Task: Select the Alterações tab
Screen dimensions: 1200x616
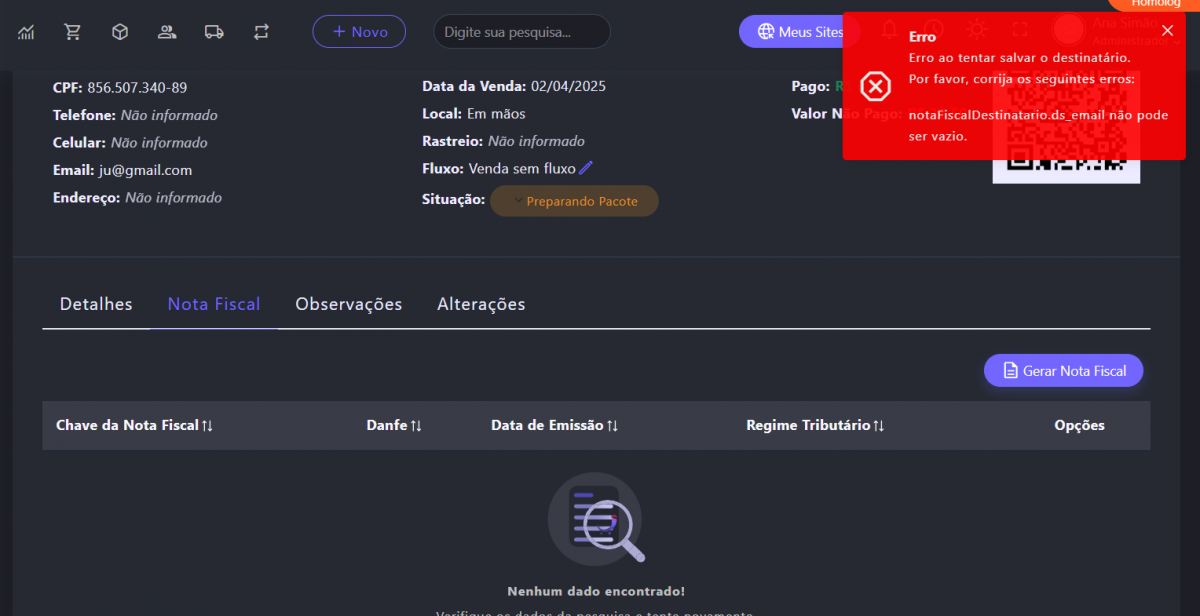Action: [x=481, y=304]
